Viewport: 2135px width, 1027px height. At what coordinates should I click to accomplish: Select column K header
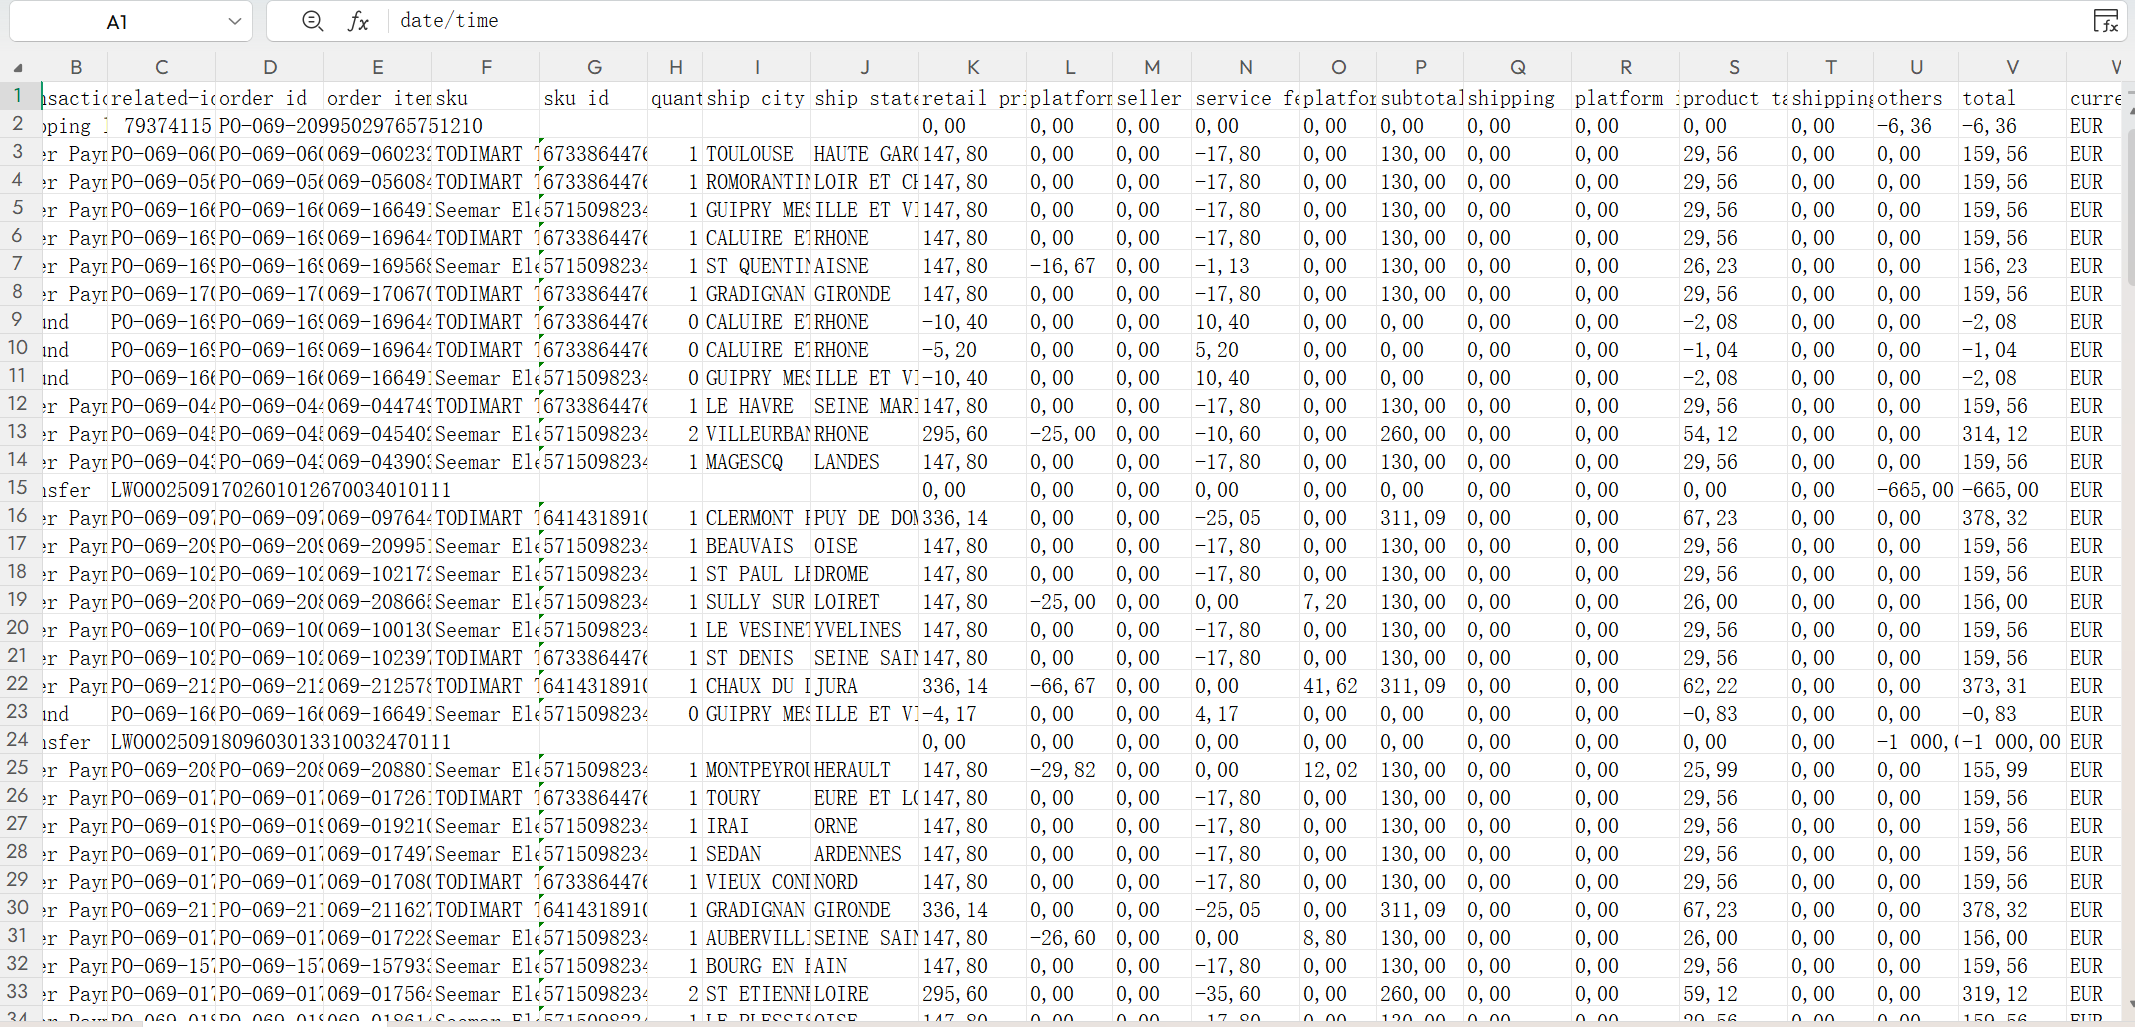coord(972,67)
